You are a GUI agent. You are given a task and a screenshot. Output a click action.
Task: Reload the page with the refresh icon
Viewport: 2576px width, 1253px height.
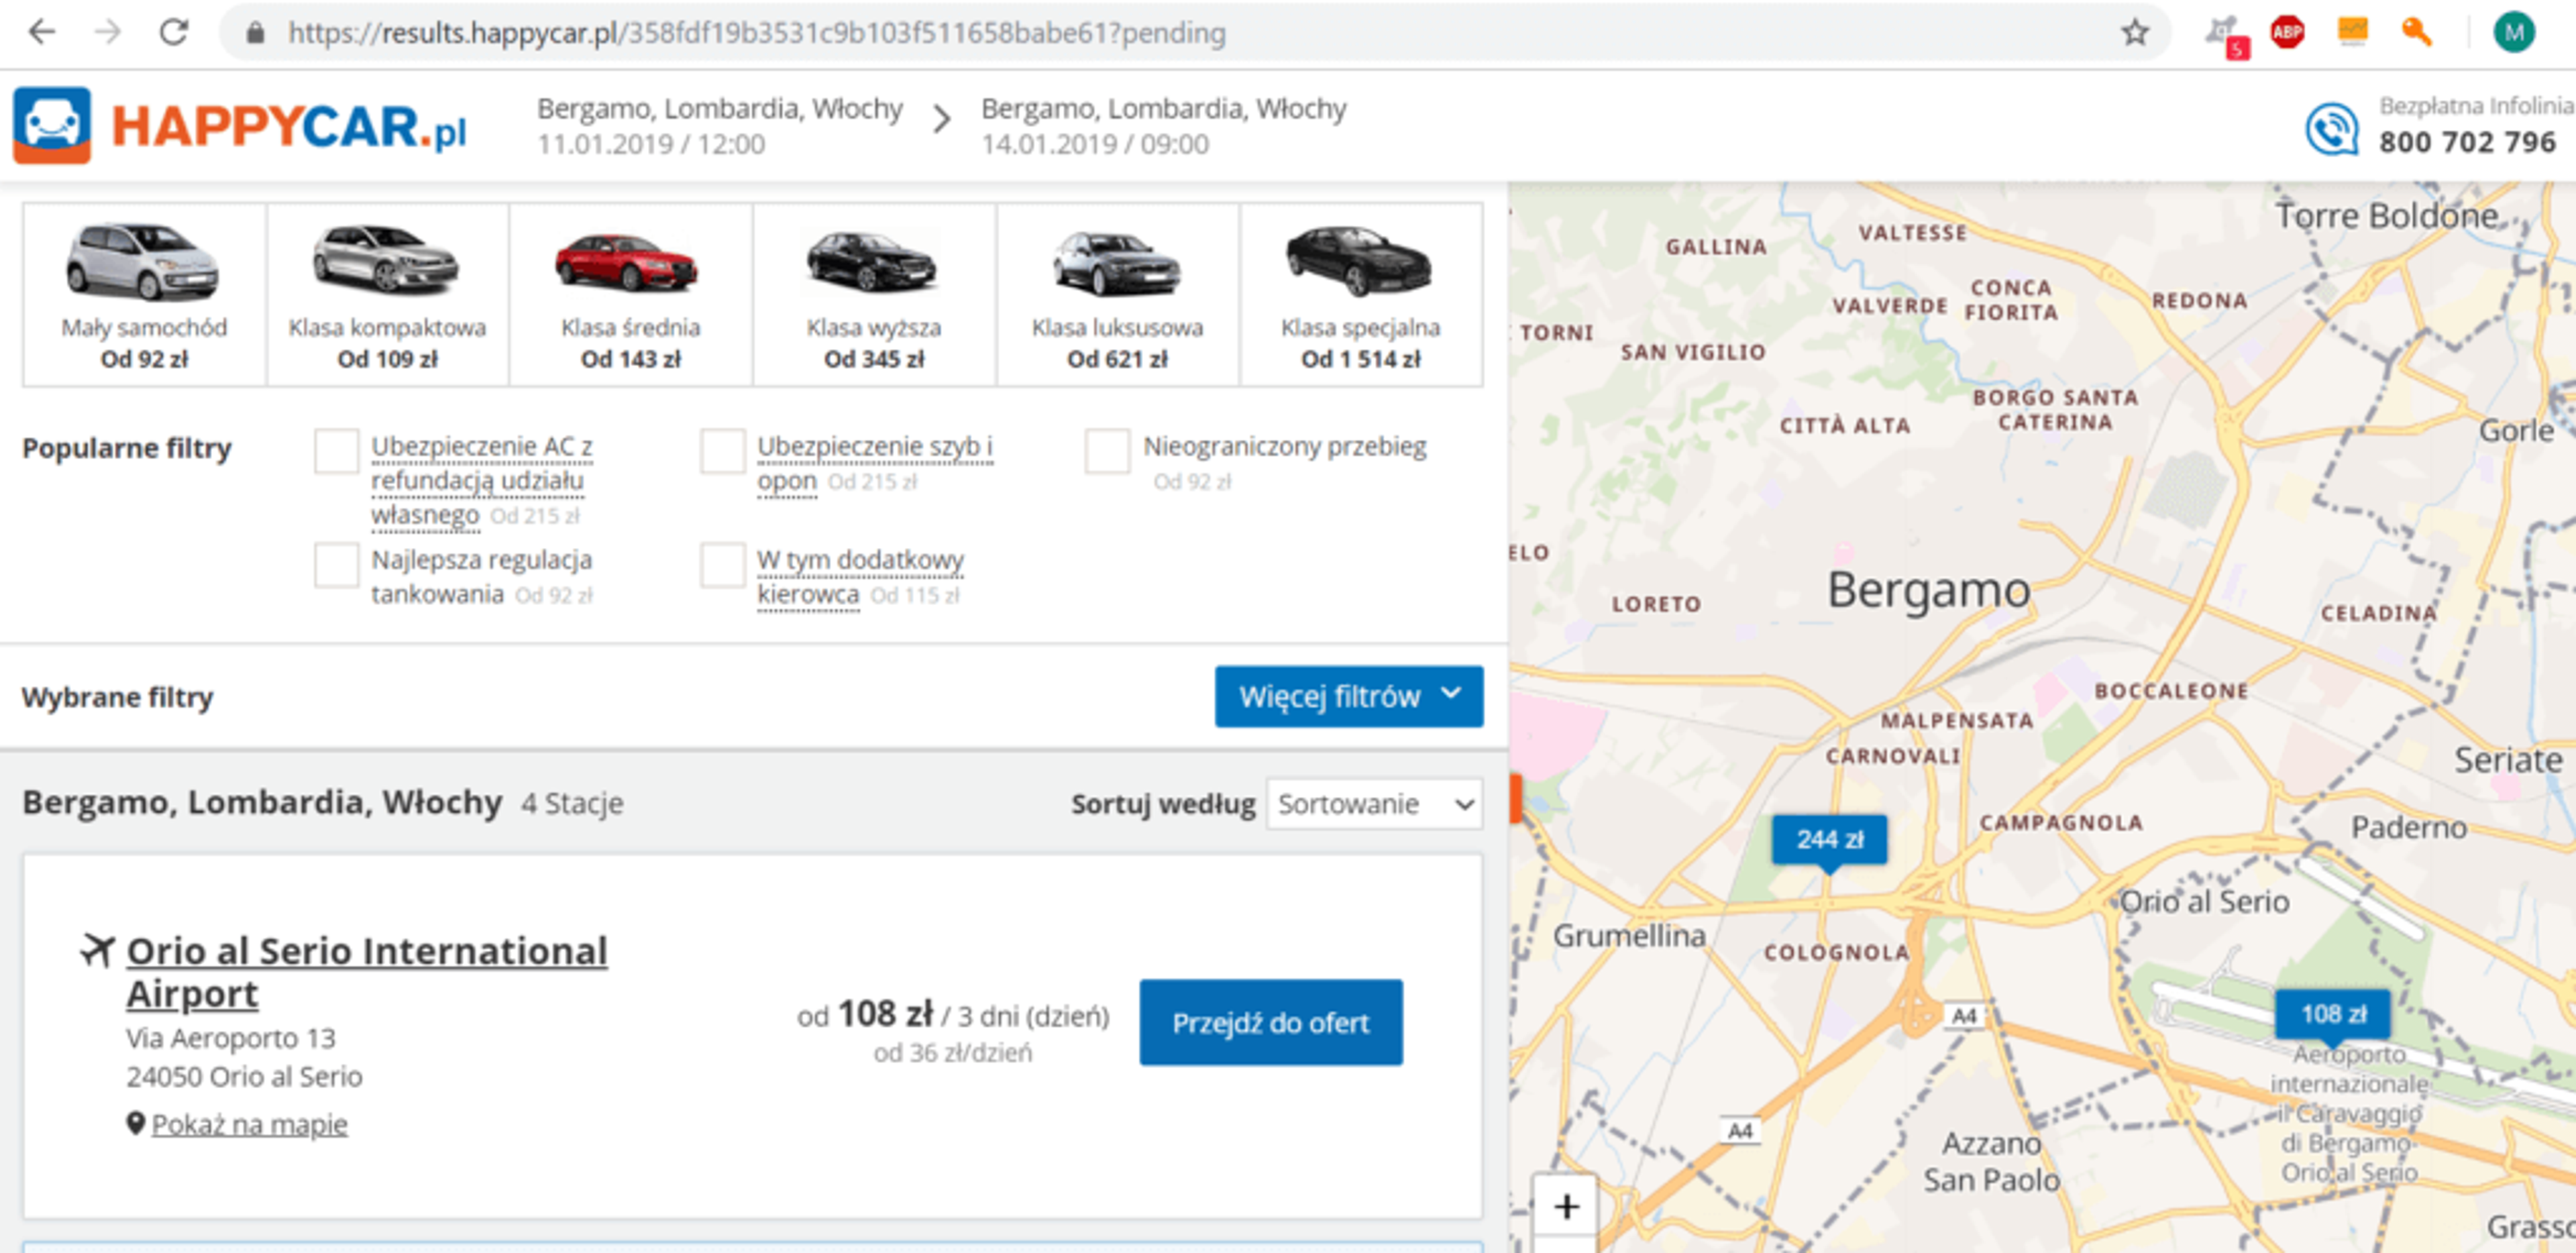(174, 33)
